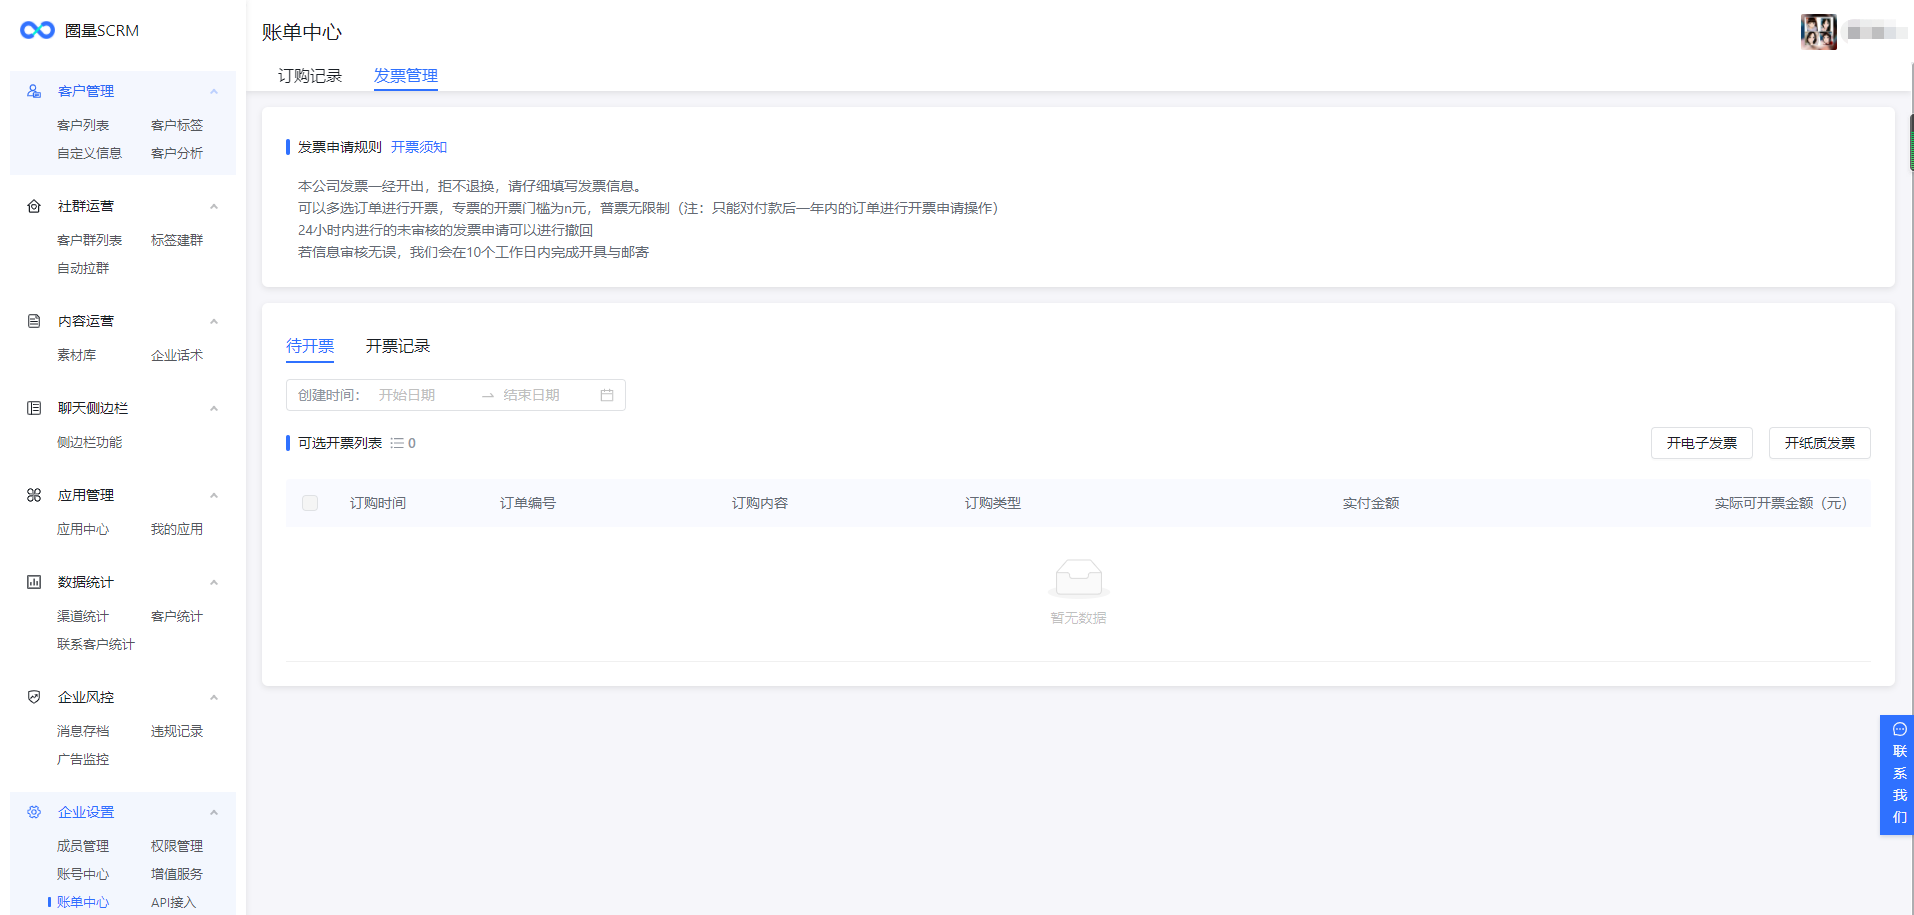Toggle the select-all checkbox in table header
This screenshot has width=1914, height=915.
click(310, 503)
